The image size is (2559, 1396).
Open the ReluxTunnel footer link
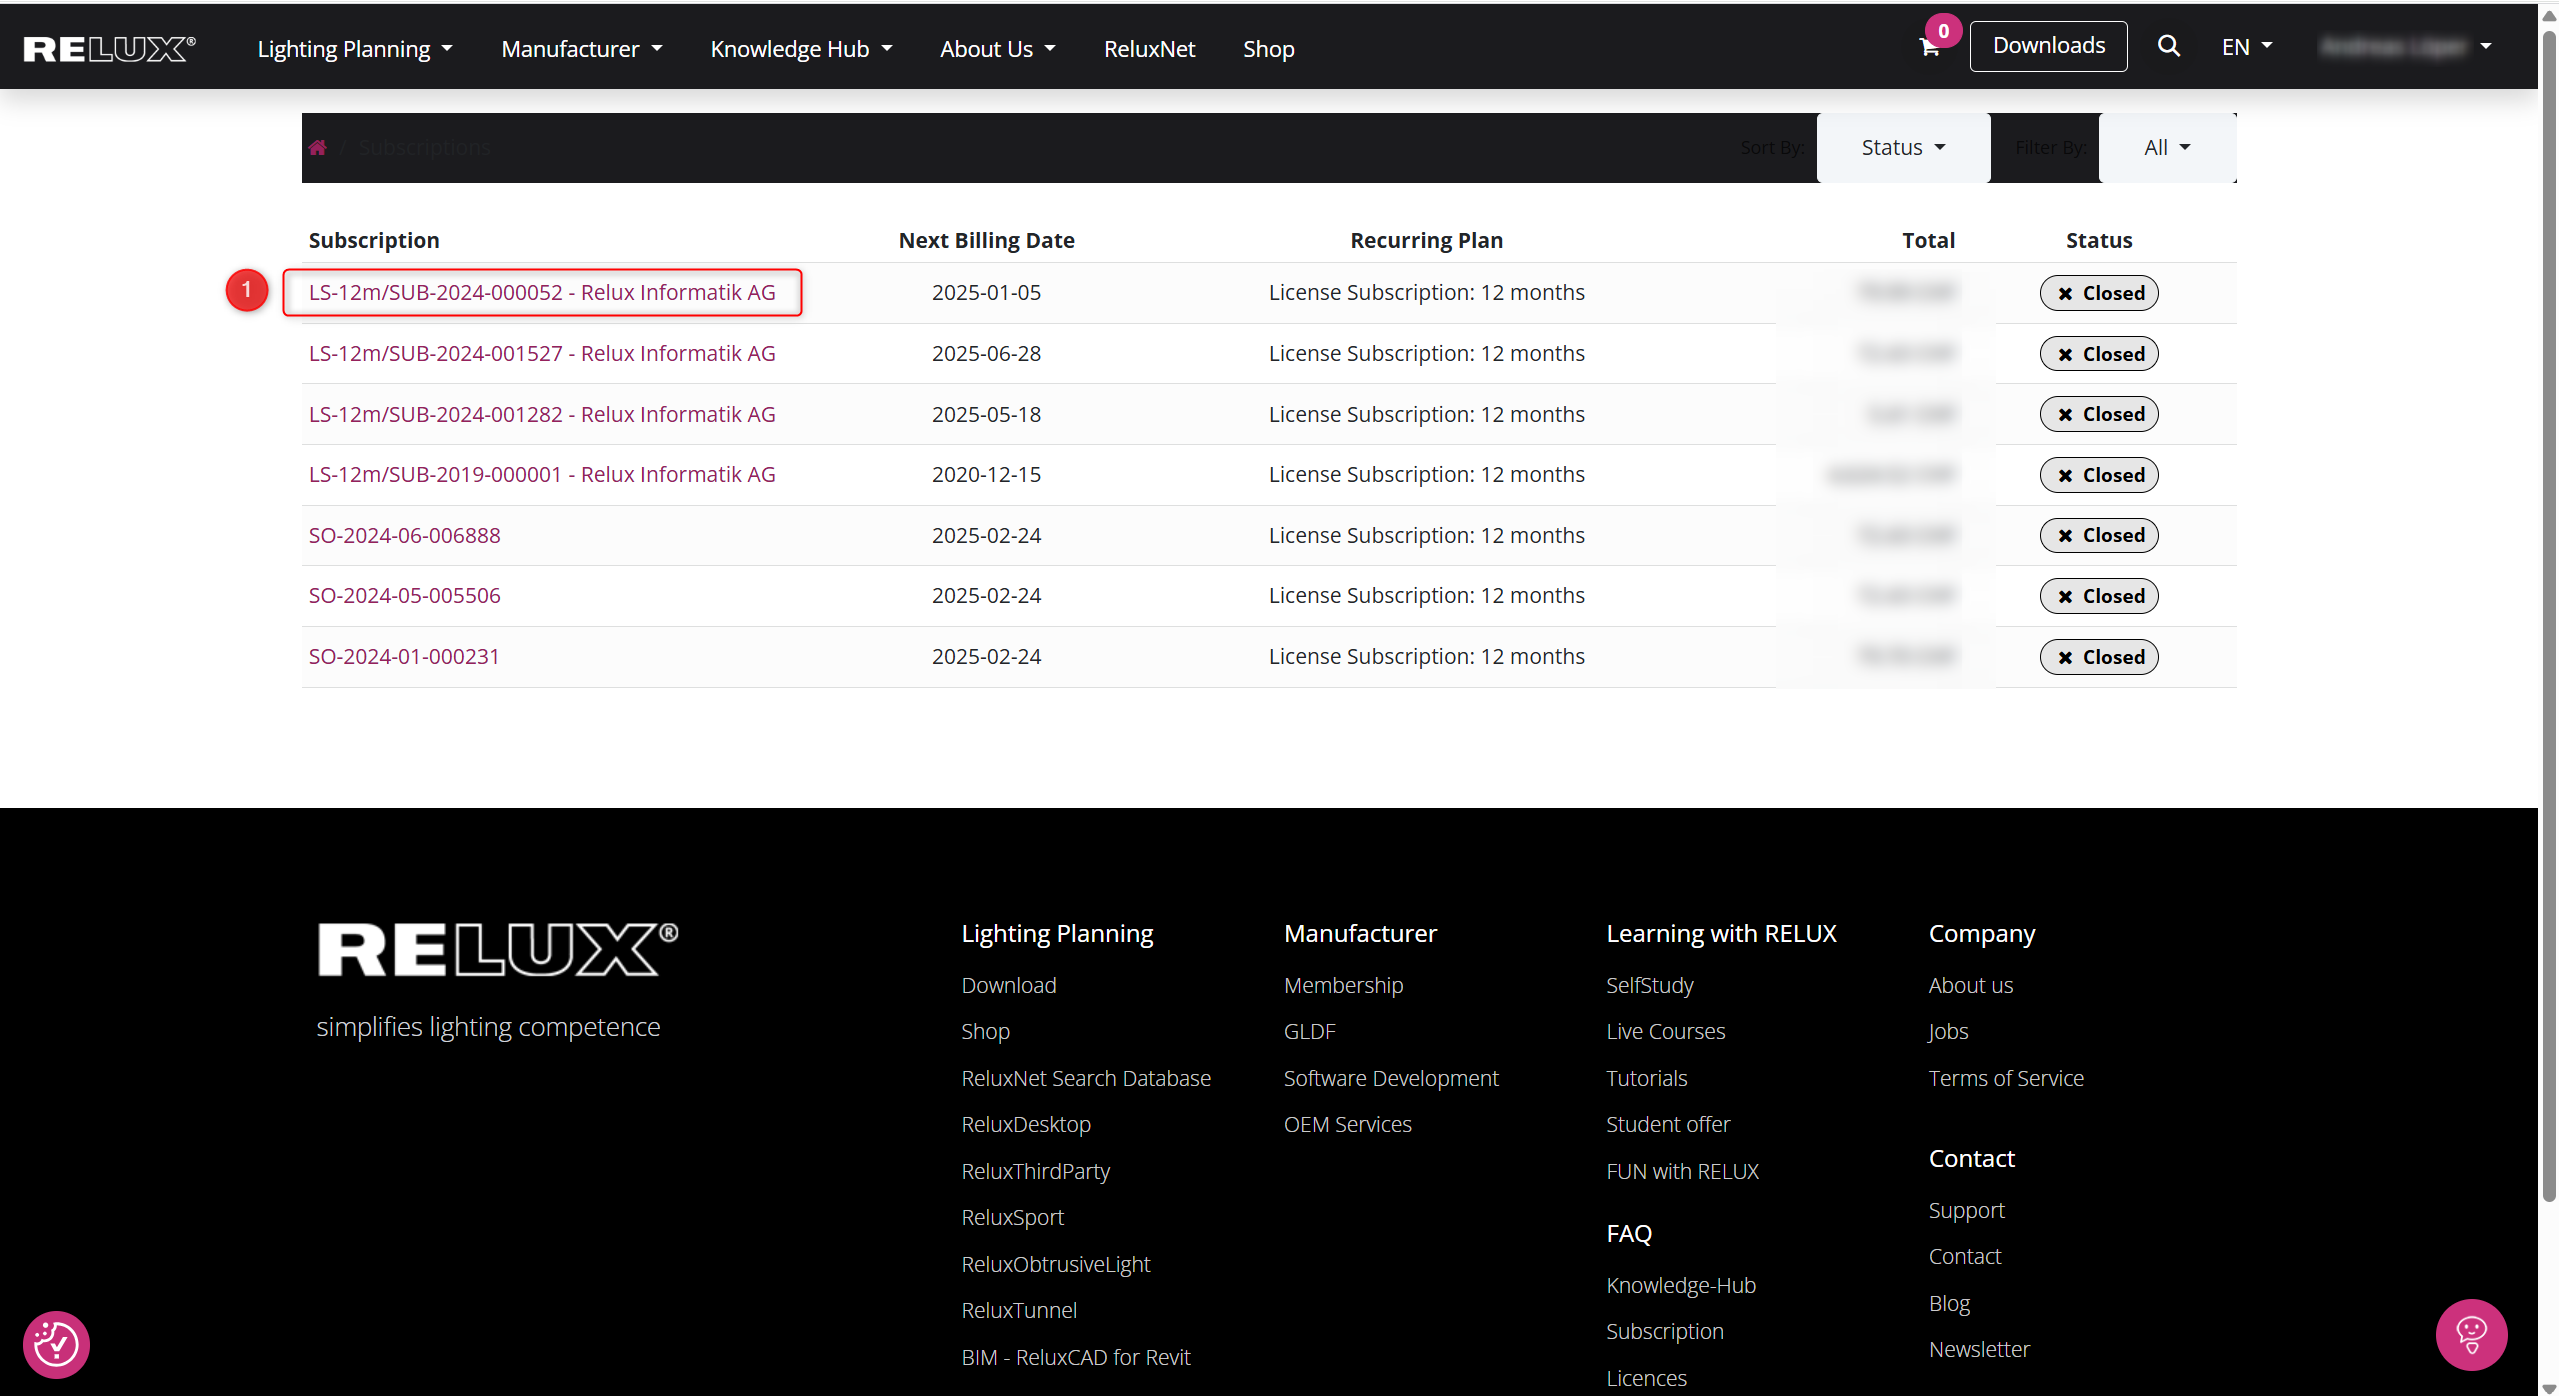(1019, 1310)
